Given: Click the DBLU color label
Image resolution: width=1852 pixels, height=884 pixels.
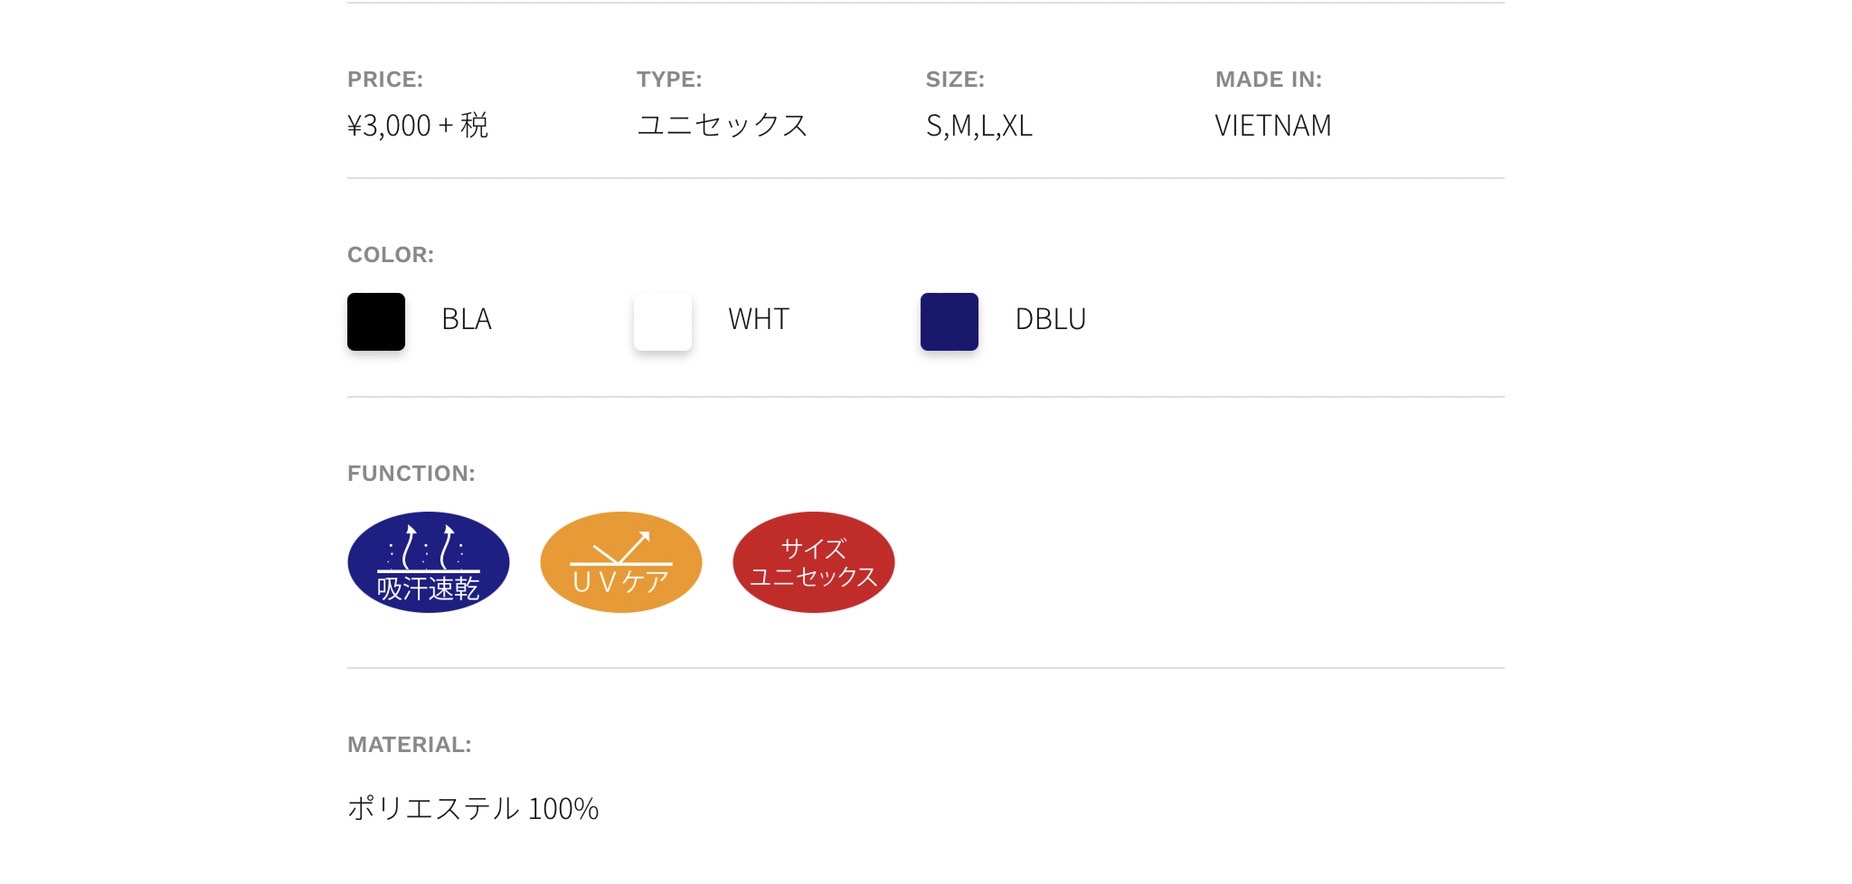Looking at the screenshot, I should point(1050,319).
